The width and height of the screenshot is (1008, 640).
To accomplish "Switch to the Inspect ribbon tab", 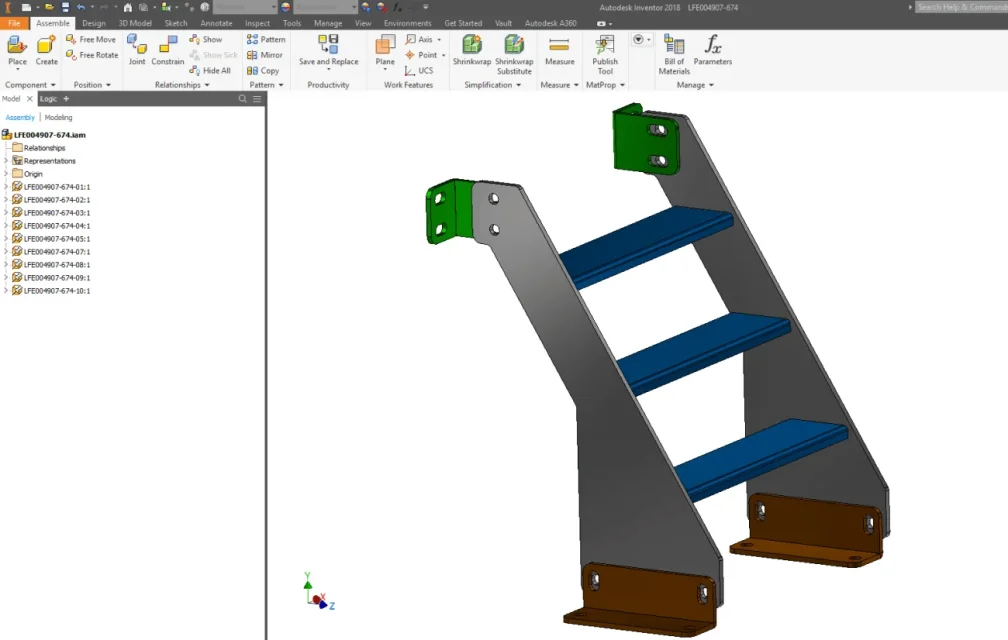I will (x=257, y=23).
